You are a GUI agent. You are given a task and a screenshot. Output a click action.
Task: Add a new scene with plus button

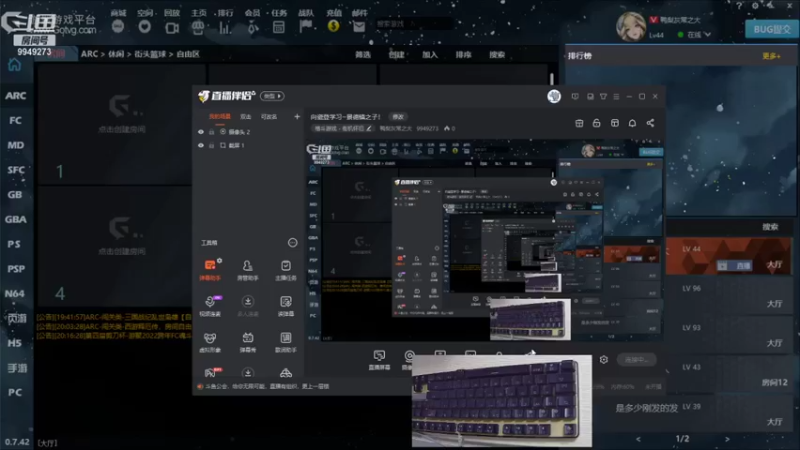coord(297,117)
